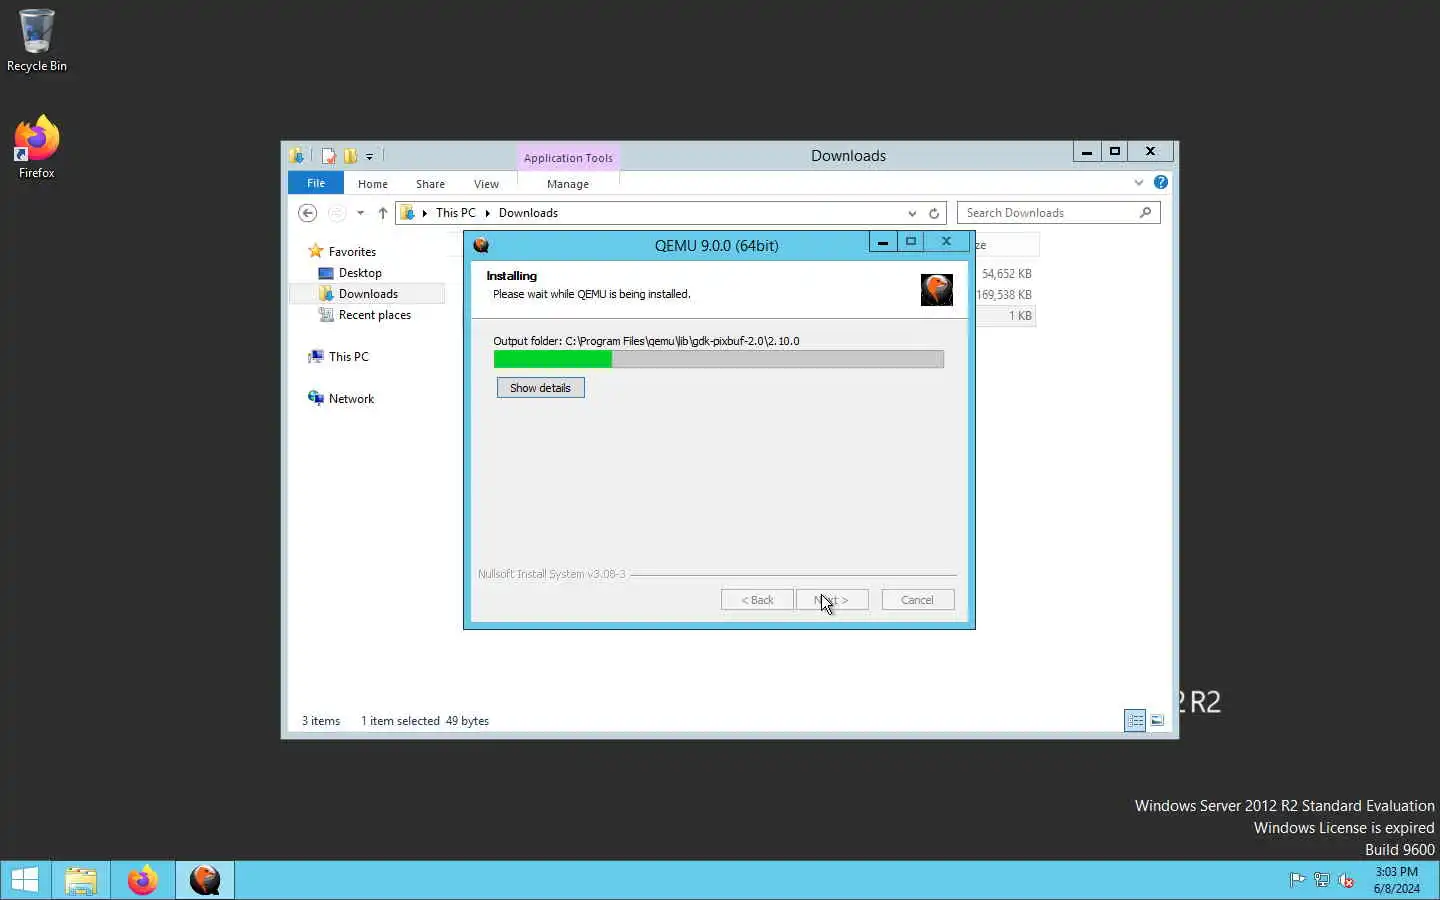Click the 169,538 KB file size cell
1440x900 pixels.
[x=1004, y=295]
